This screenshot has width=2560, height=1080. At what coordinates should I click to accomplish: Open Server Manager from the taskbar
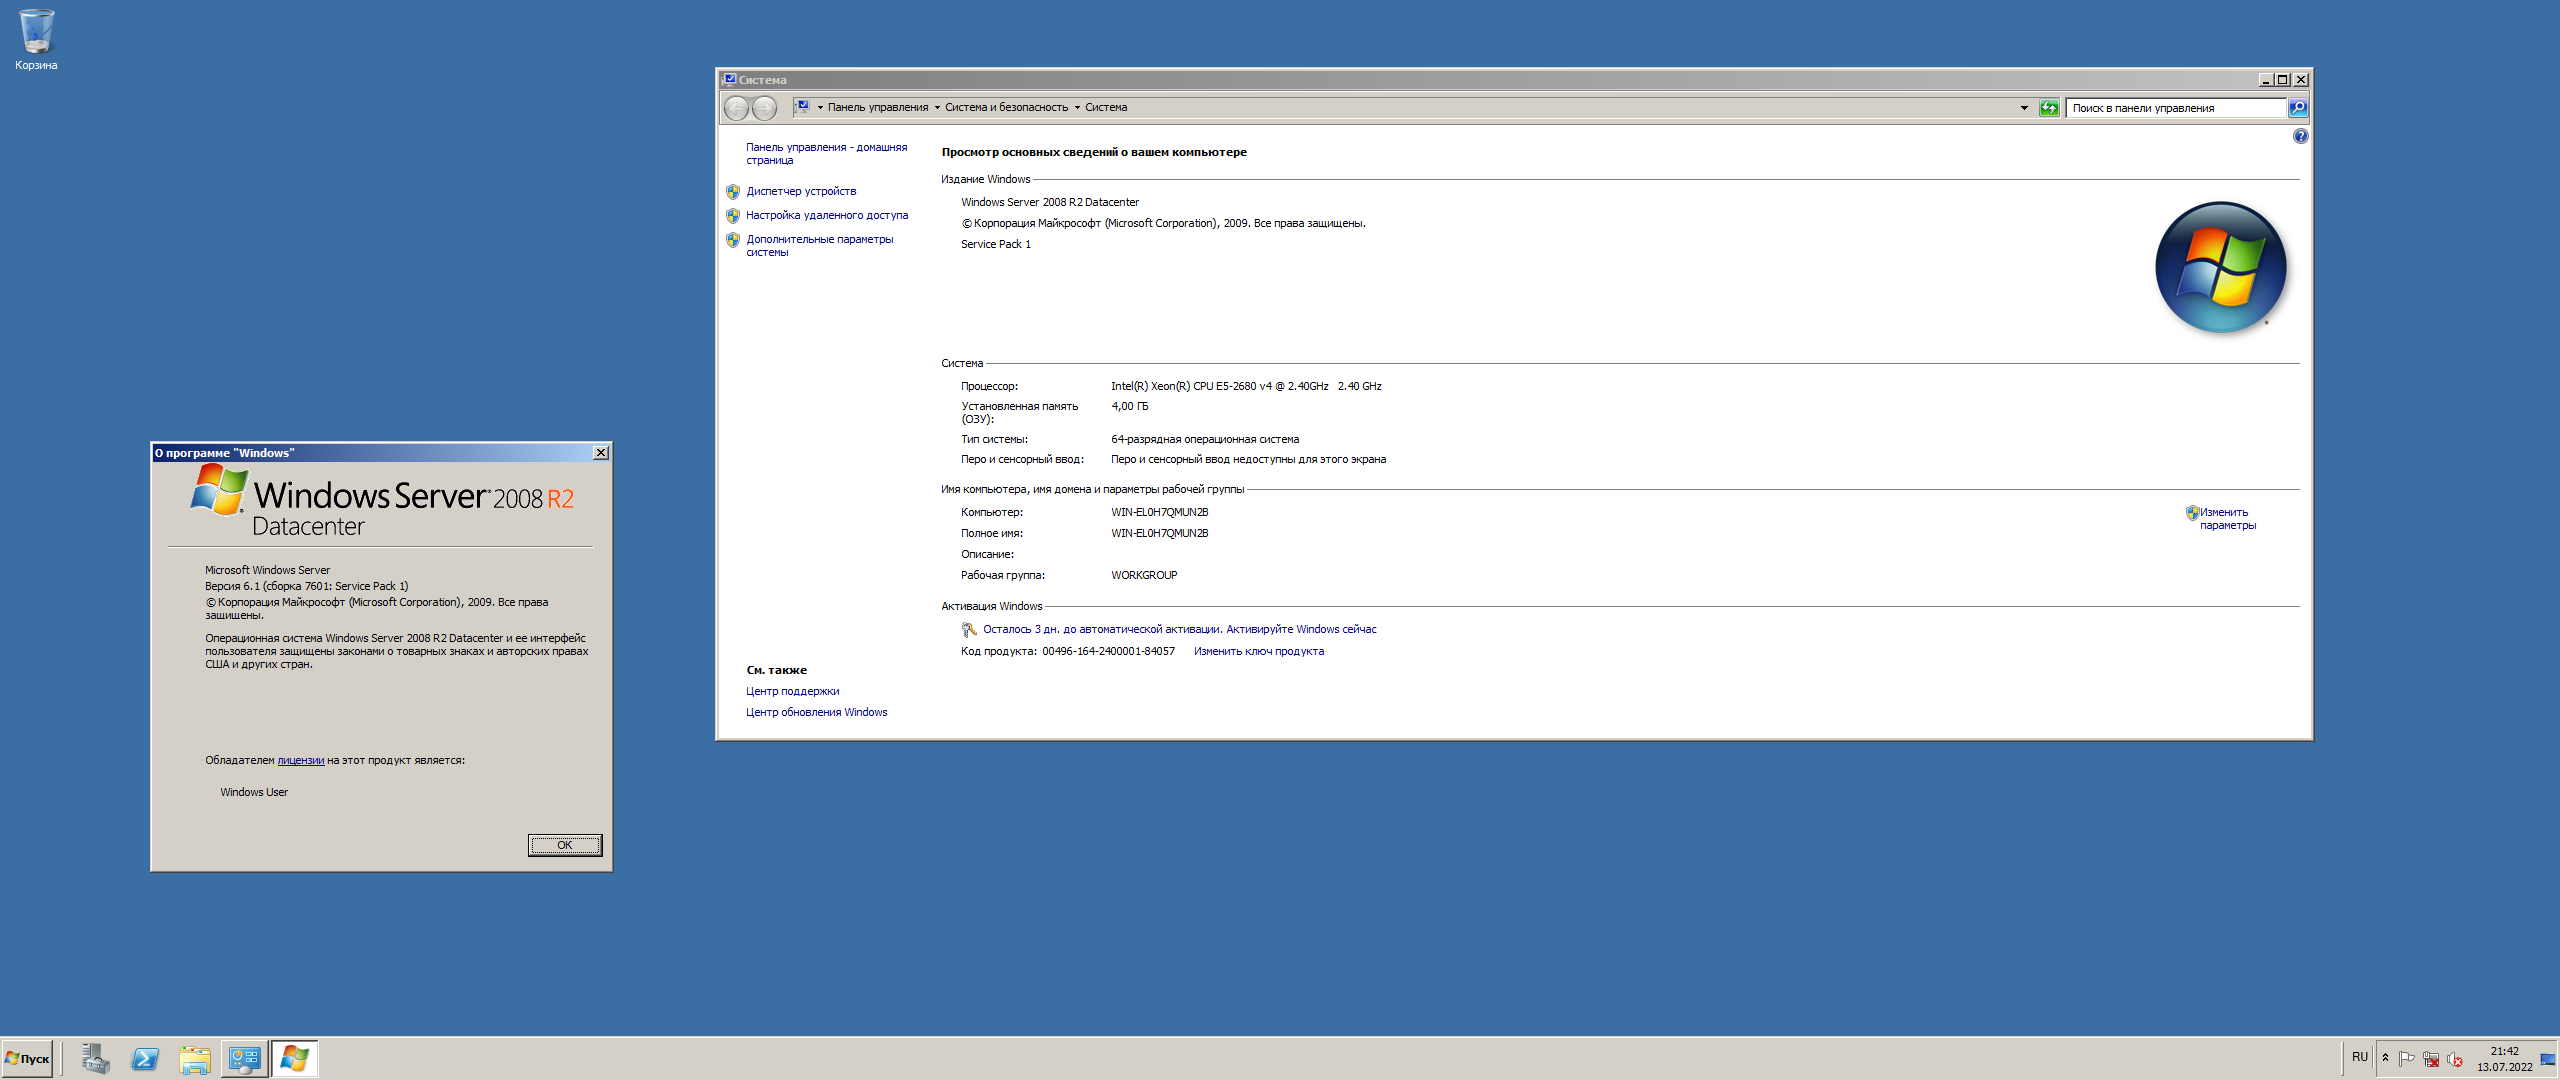95,1059
